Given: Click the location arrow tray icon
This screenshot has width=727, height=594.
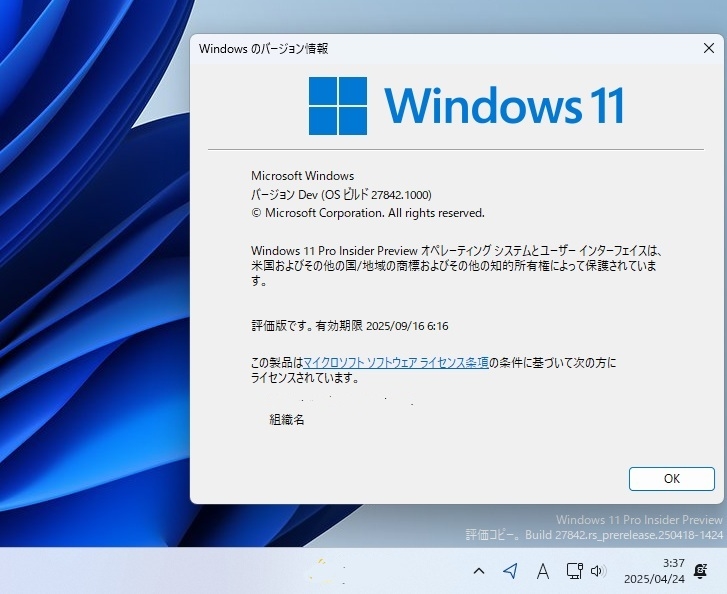Looking at the screenshot, I should pyautogui.click(x=510, y=571).
